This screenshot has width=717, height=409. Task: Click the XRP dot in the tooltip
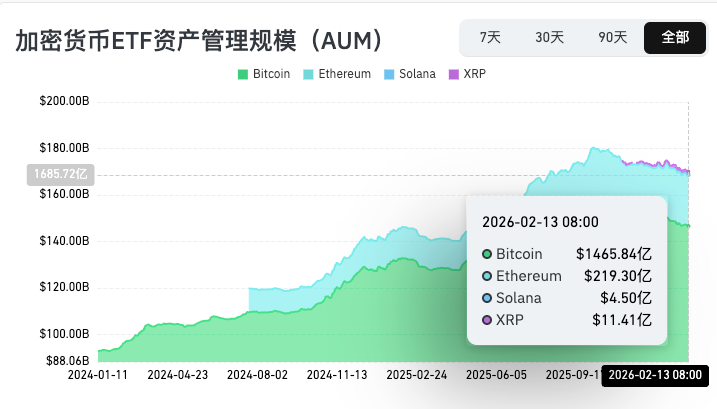pyautogui.click(x=487, y=320)
